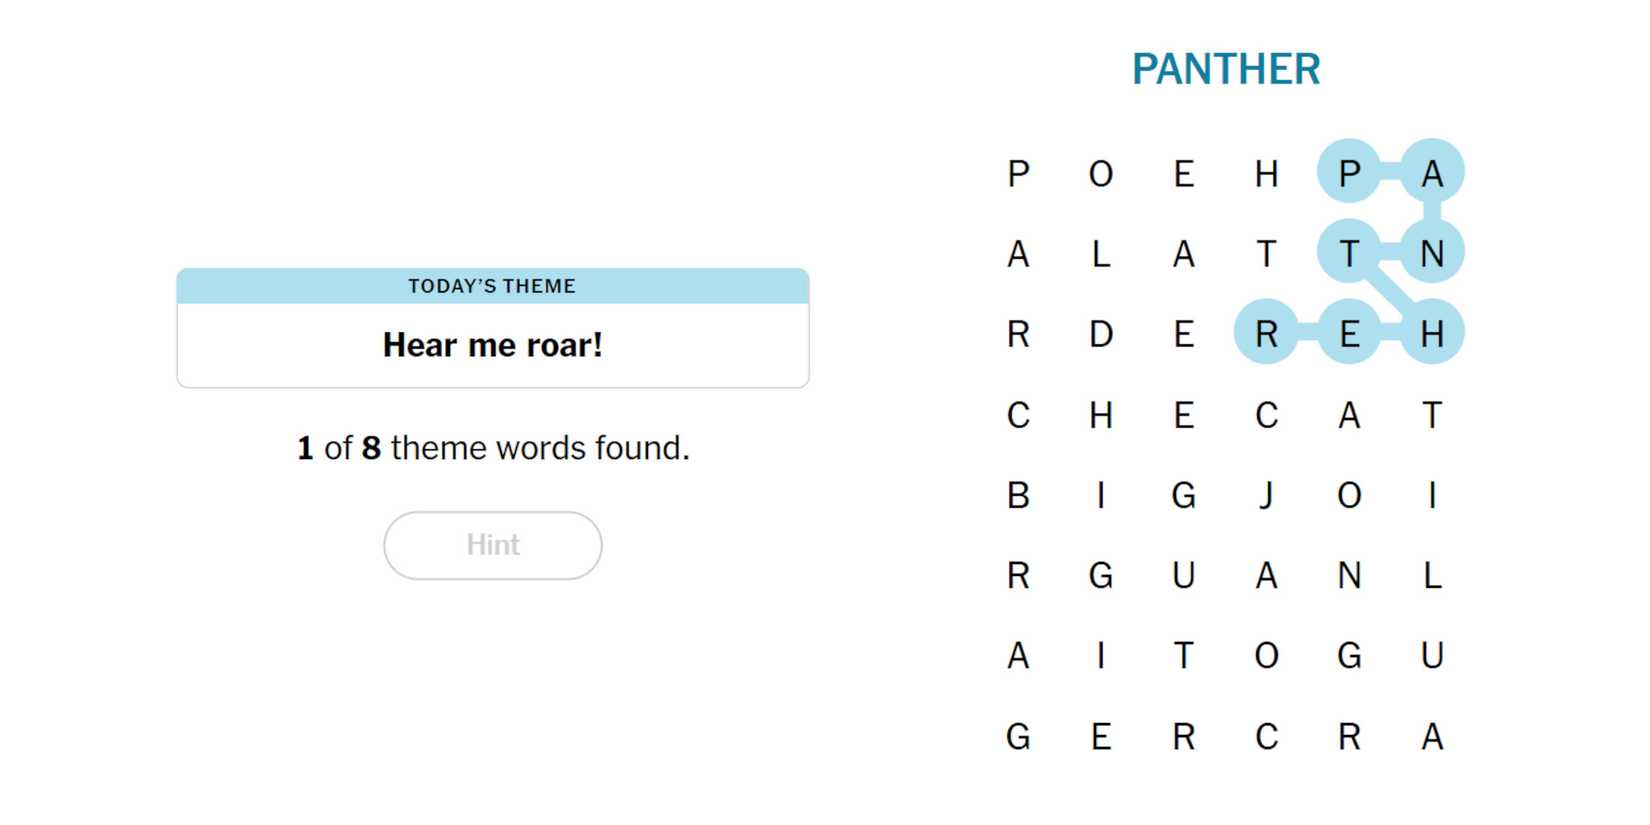Select the U tile between G and A
Screen dimensions: 1650x825
(x=1184, y=575)
